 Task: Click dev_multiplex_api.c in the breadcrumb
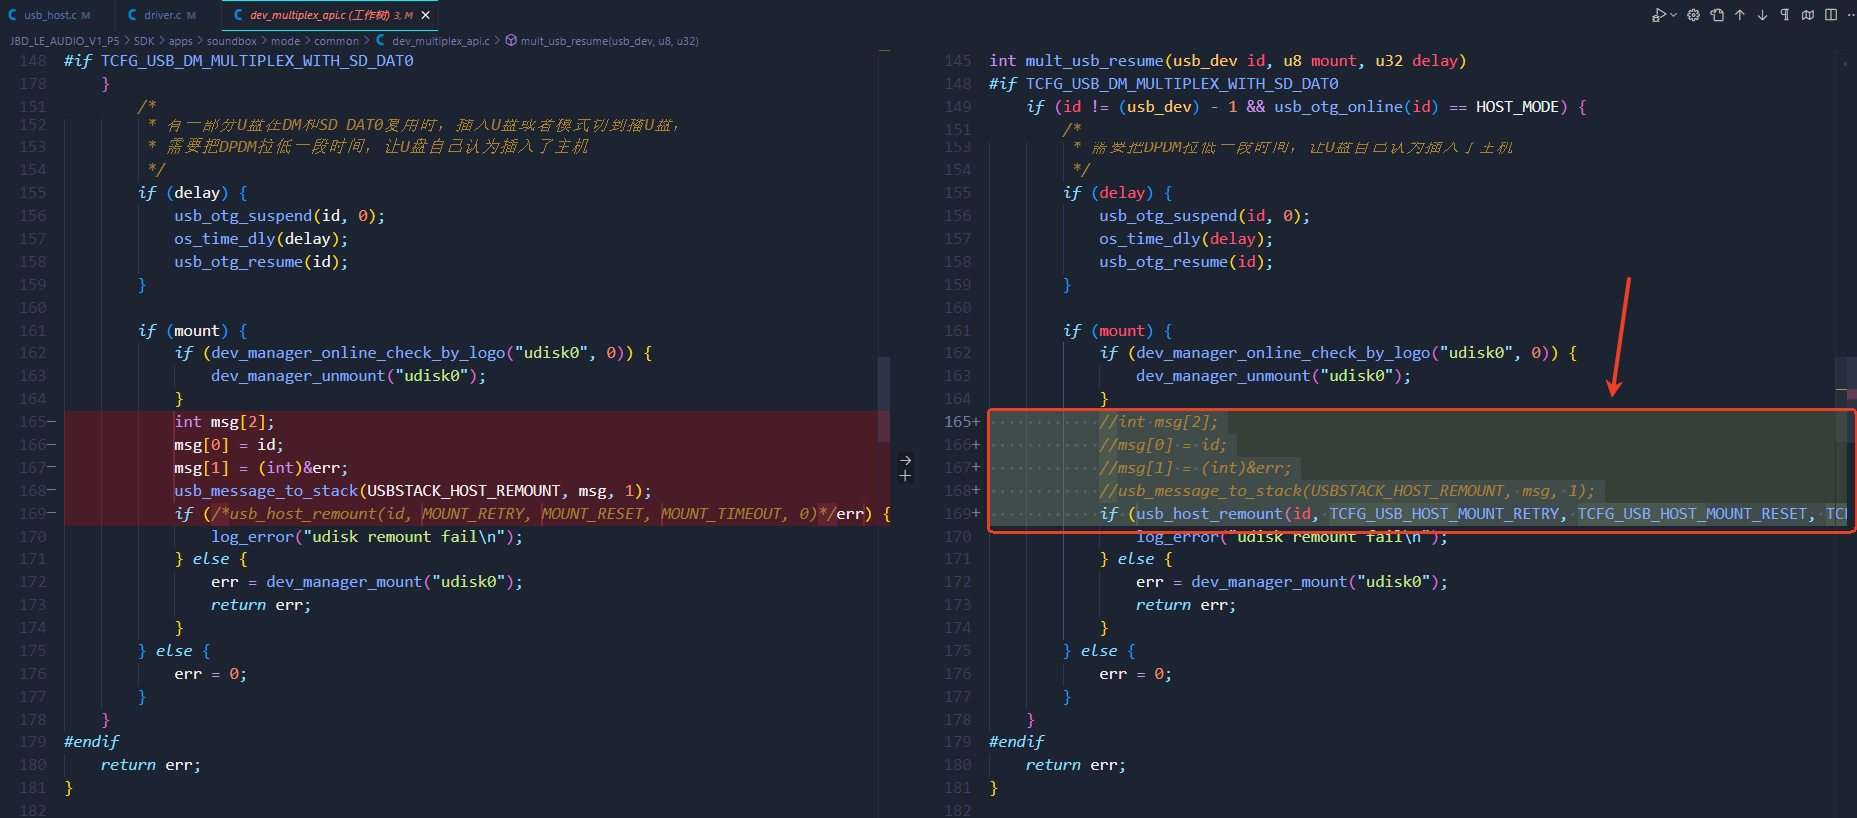(x=441, y=41)
